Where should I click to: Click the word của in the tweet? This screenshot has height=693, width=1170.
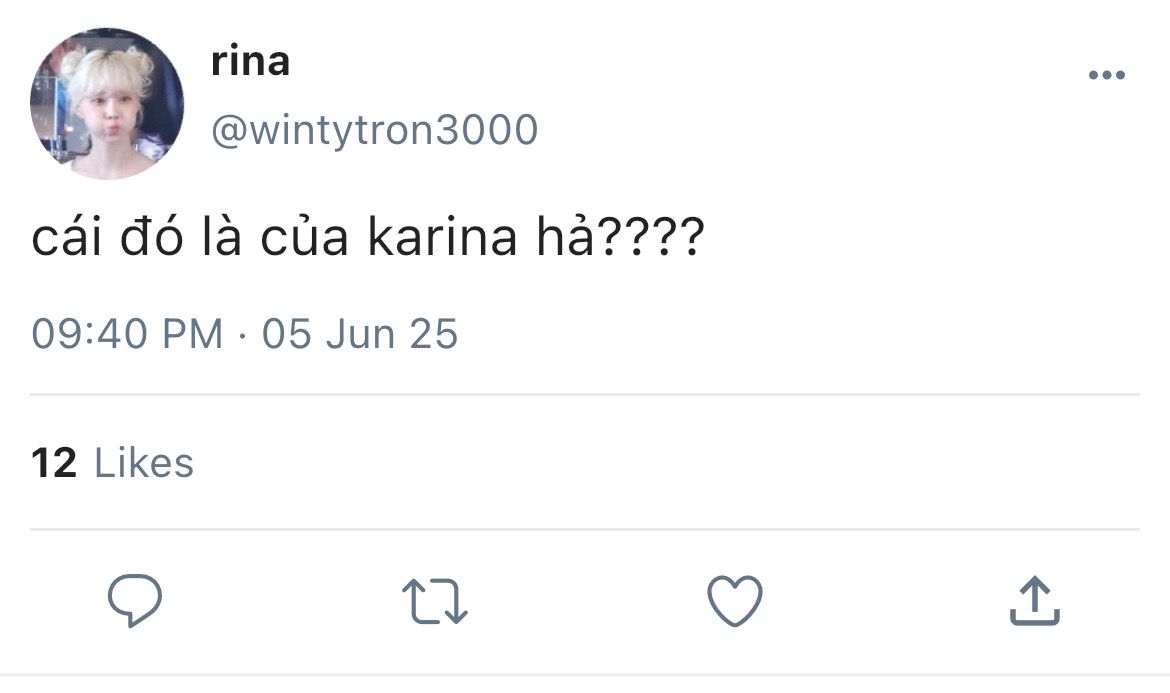[x=304, y=236]
